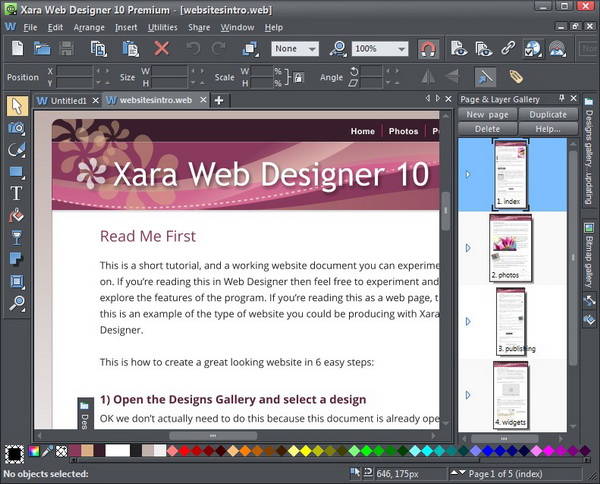This screenshot has height=484, width=600.
Task: Choose the Rectangle shape tool
Action: click(x=16, y=171)
